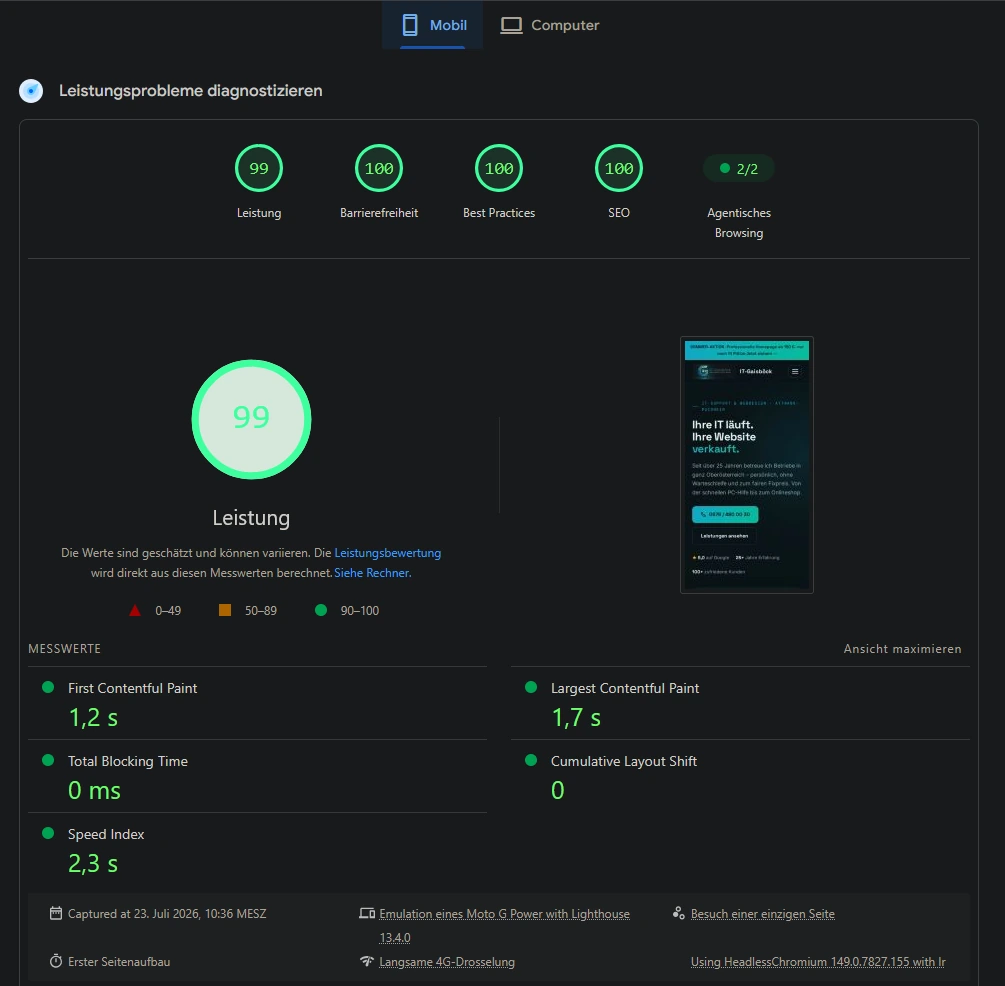Image resolution: width=1005 pixels, height=986 pixels.
Task: Open the Using HeadlessChromium 149.0.7827.155 link
Action: click(818, 962)
